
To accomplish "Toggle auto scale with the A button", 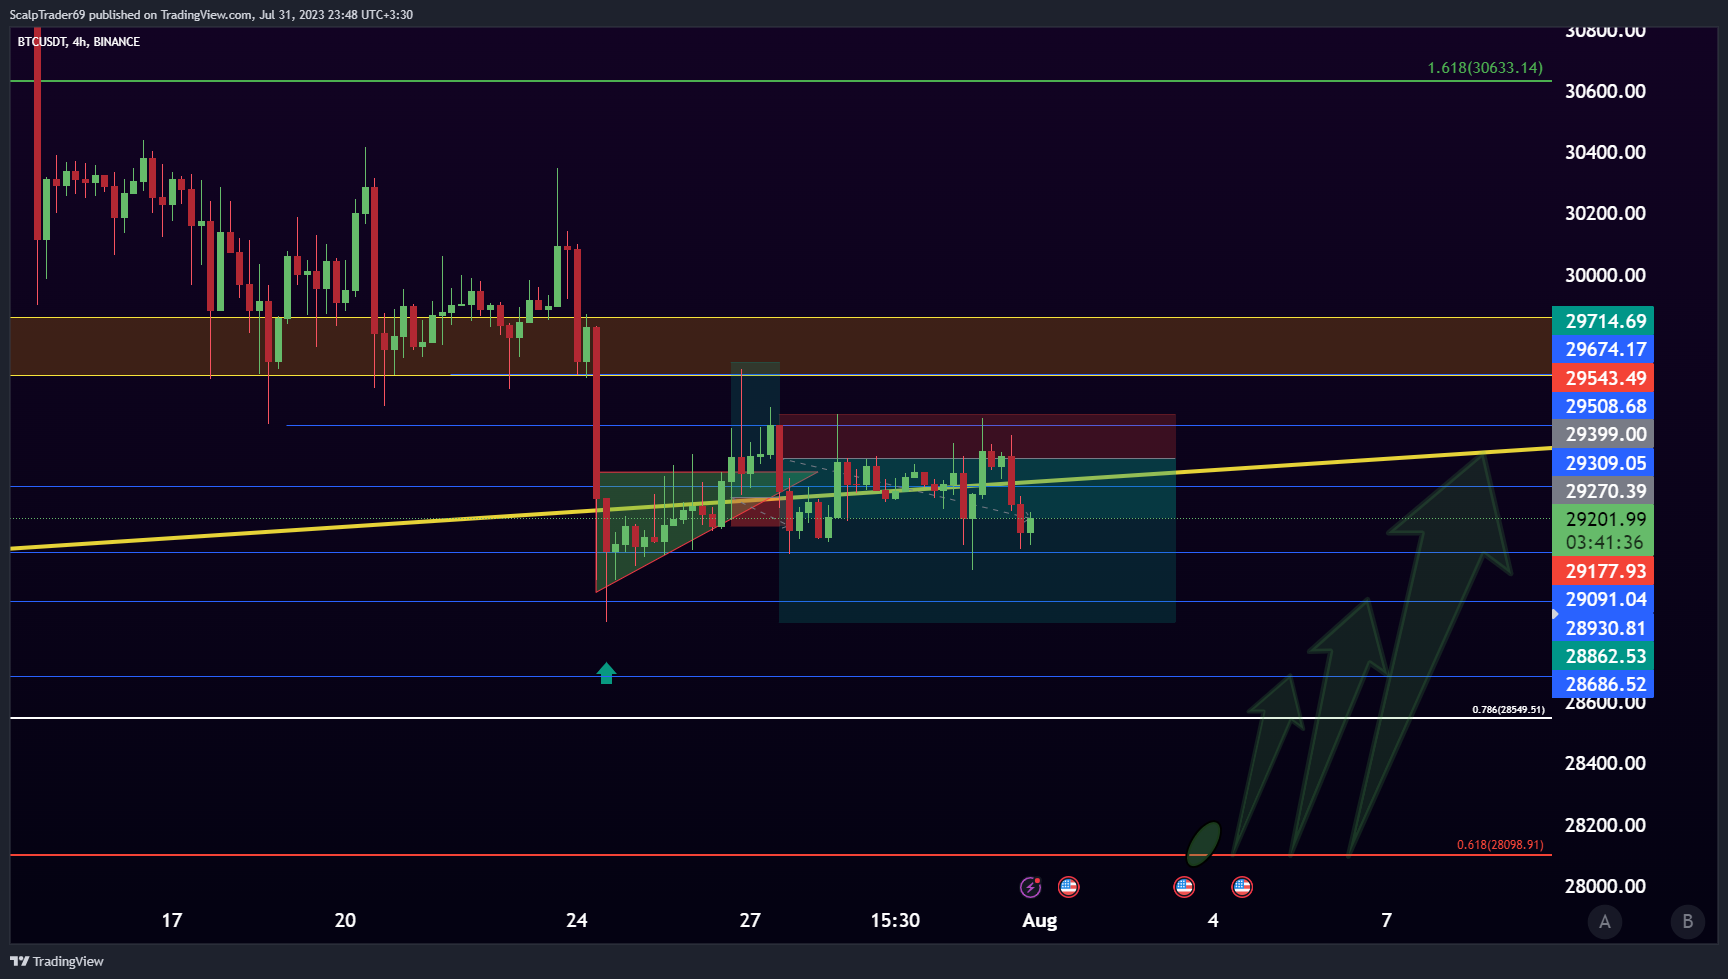I will click(1605, 921).
